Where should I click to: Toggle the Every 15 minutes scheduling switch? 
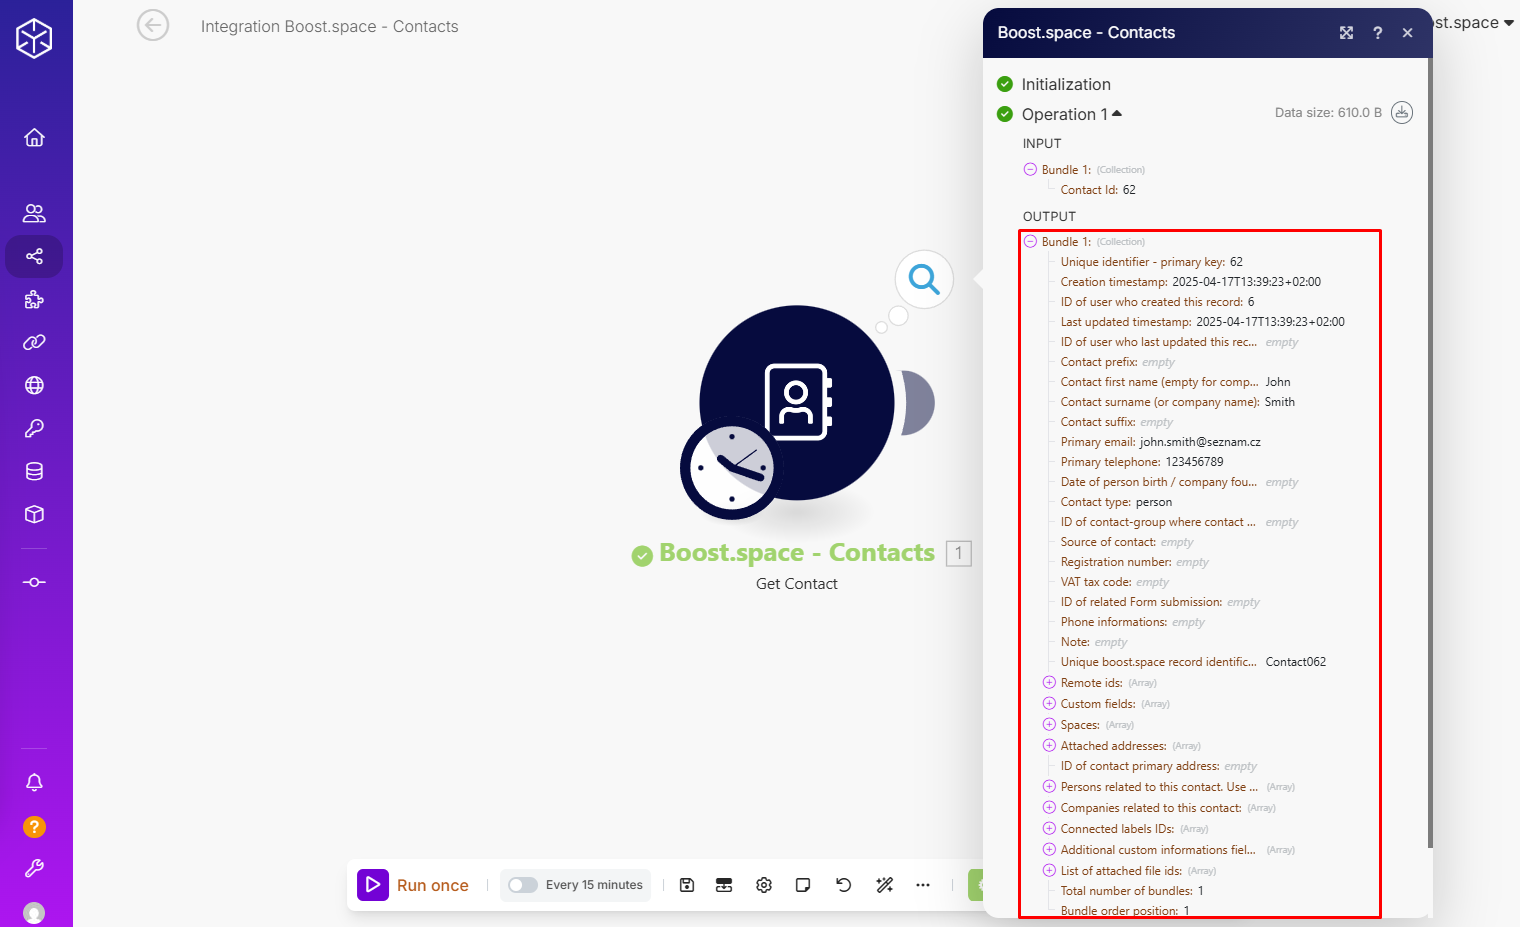(523, 885)
